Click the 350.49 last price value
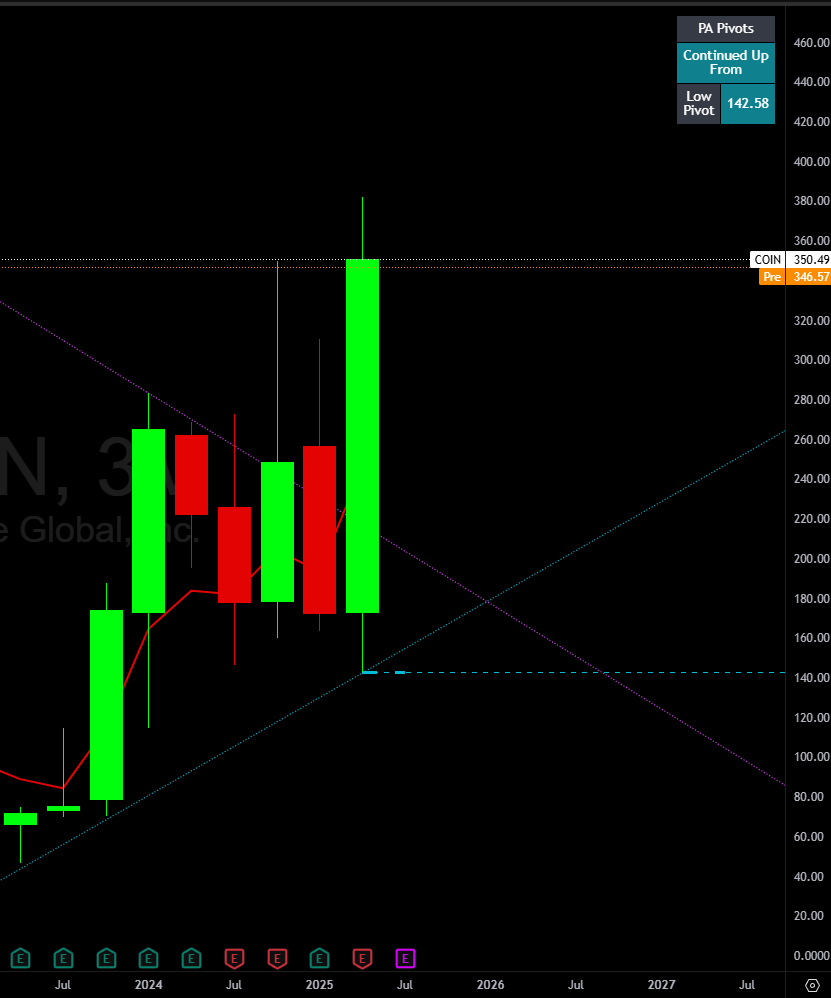 click(x=811, y=260)
